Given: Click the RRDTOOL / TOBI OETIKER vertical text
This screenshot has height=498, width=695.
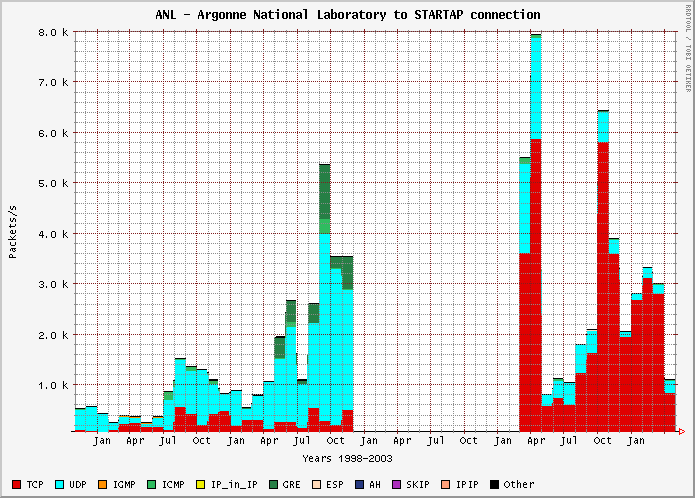Looking at the screenshot, I should pyautogui.click(x=688, y=48).
